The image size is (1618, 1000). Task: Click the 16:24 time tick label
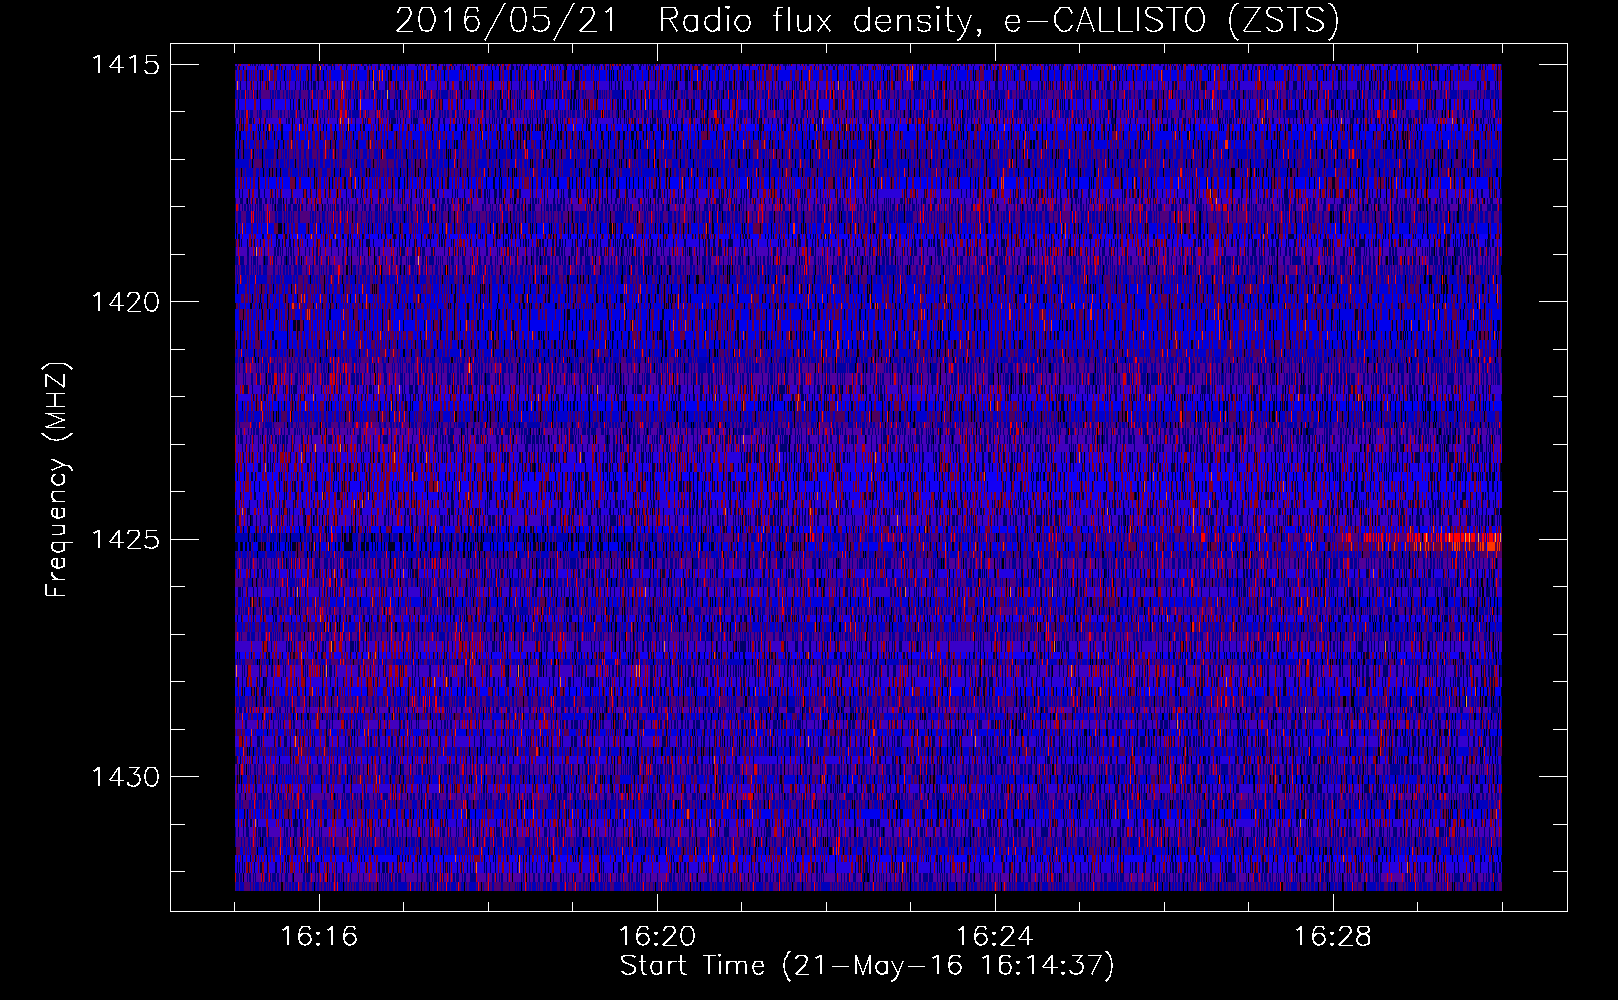pos(995,937)
